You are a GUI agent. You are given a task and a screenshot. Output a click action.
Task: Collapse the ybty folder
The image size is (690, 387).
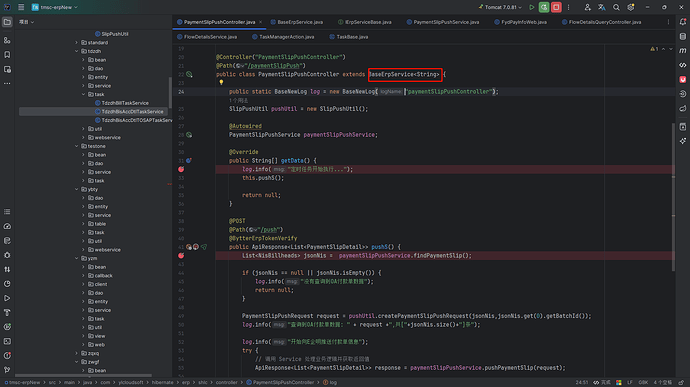coord(77,189)
